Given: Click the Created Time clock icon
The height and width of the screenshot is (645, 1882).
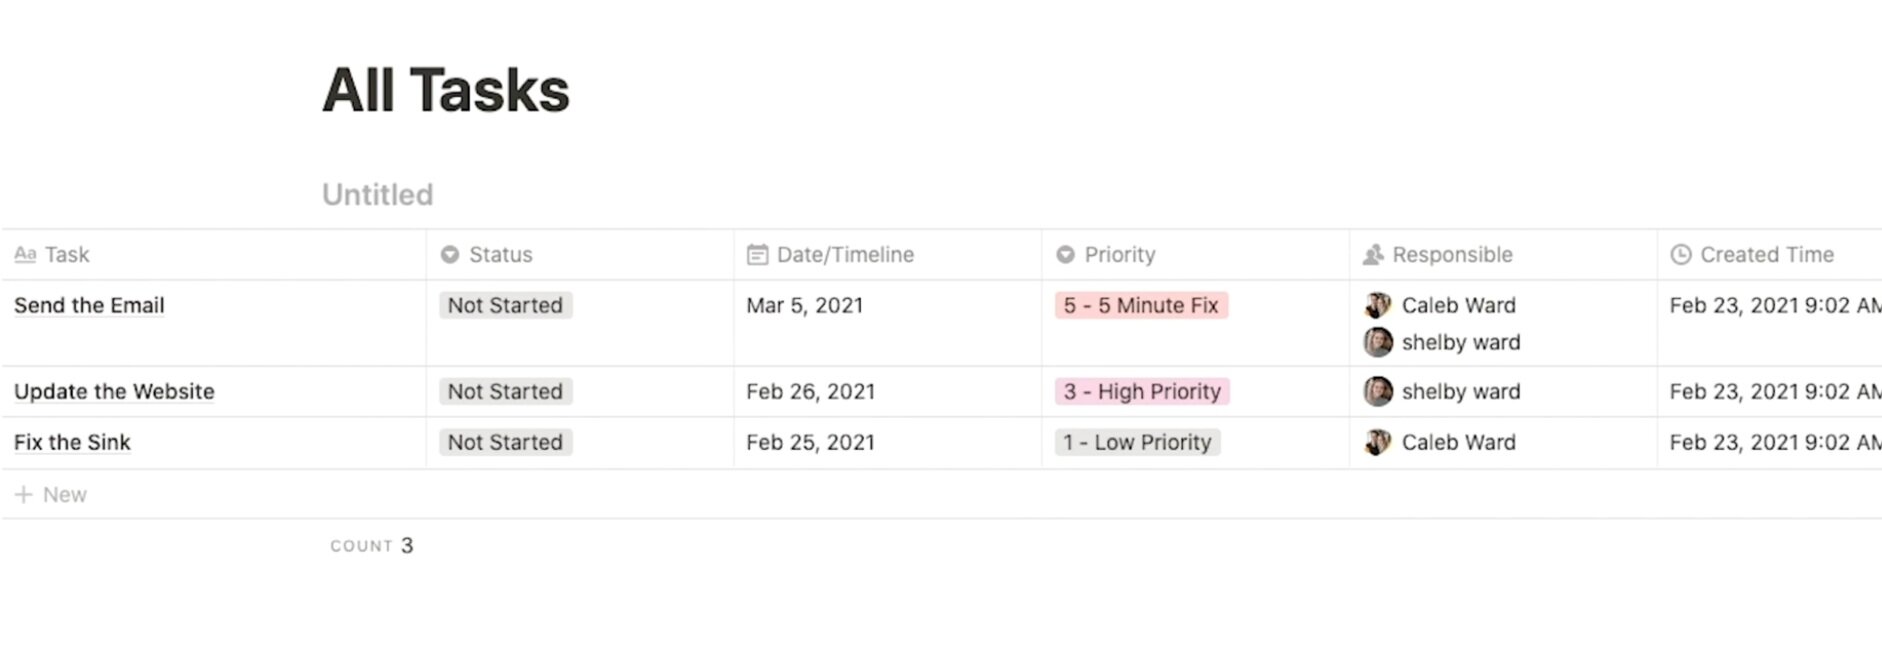Looking at the screenshot, I should coord(1682,255).
